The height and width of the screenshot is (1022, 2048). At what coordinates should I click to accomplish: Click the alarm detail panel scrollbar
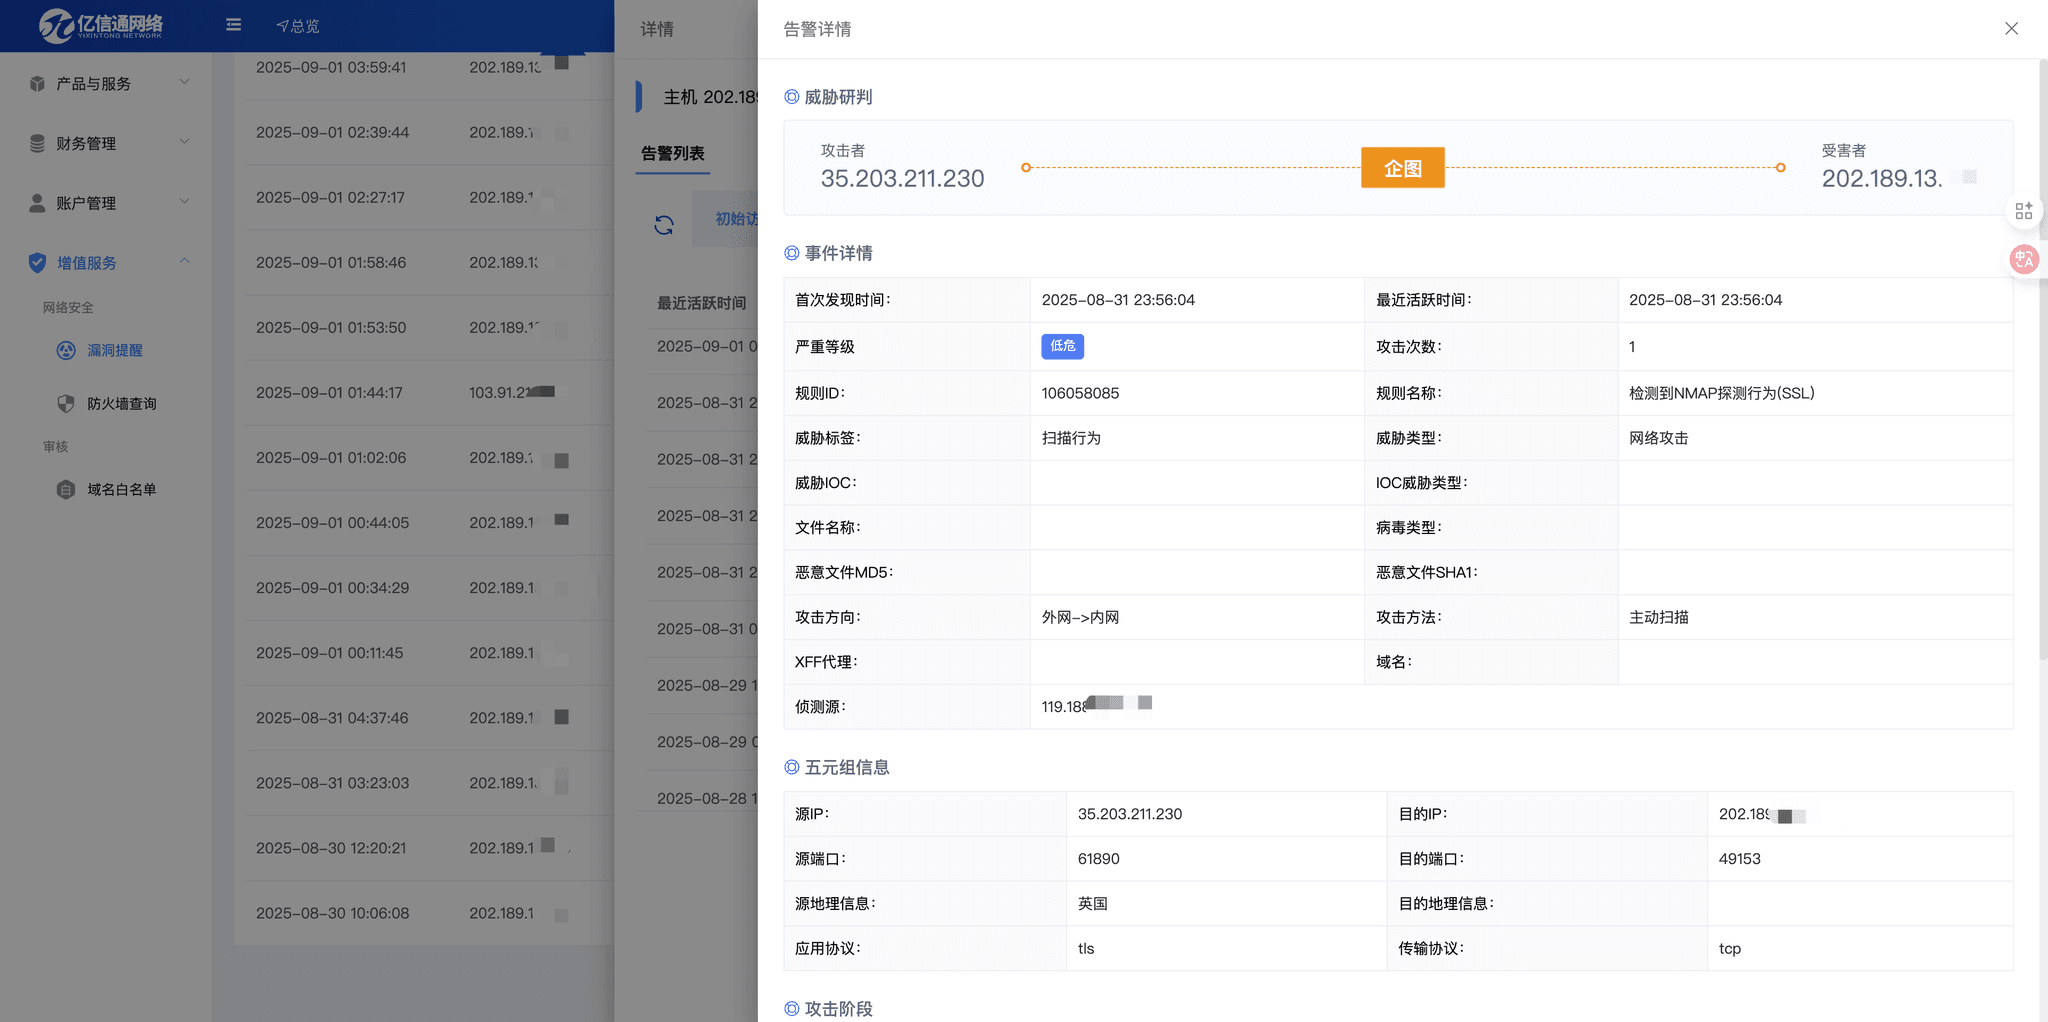coord(2042,360)
